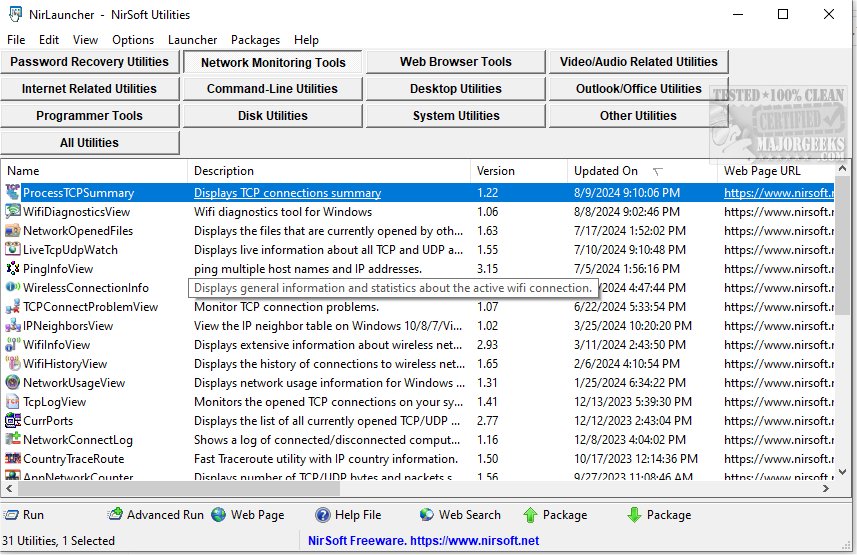Switch to Password Recovery Utilities group
857x555 pixels.
[90, 62]
